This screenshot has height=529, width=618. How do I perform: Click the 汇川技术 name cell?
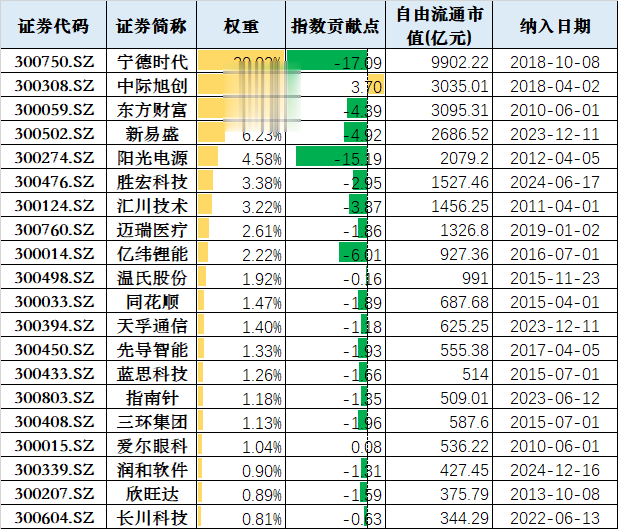[x=152, y=206]
